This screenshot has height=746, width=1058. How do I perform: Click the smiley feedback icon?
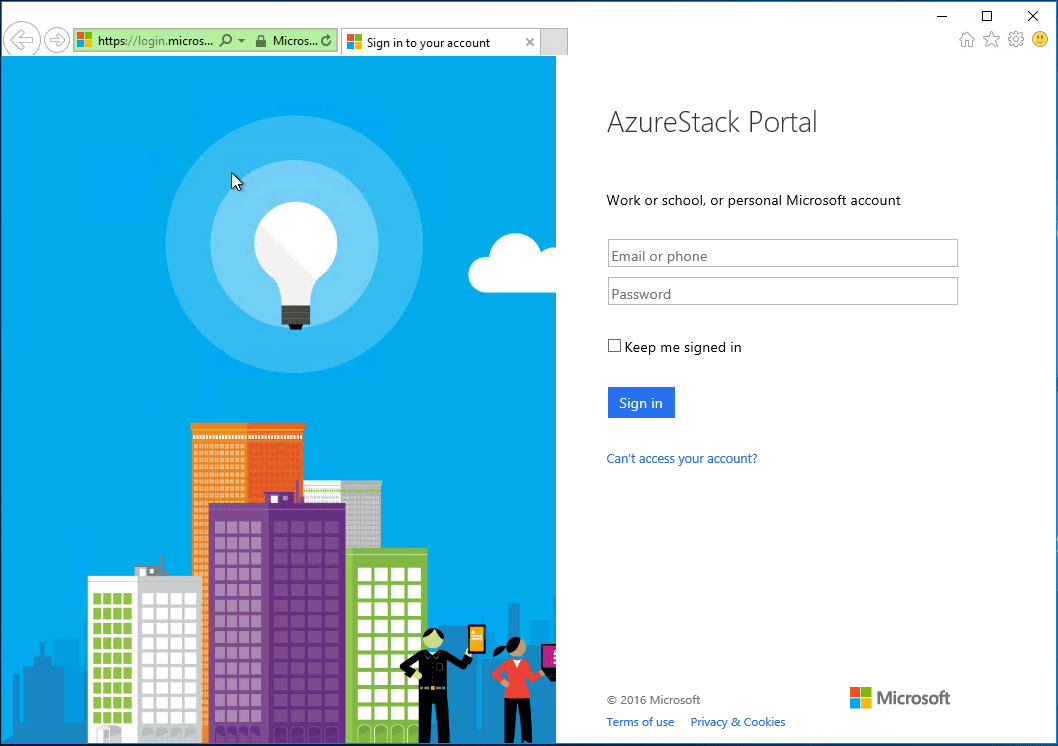(1040, 40)
